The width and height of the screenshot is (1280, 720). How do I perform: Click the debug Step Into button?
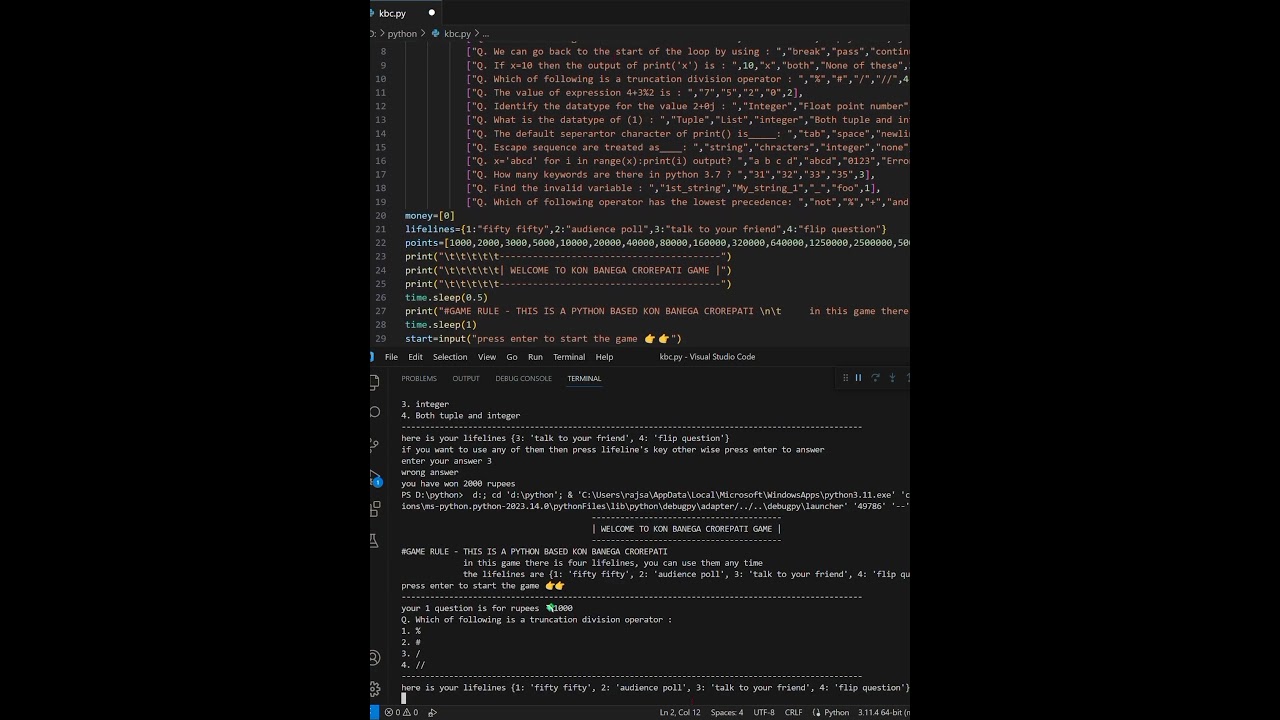coord(891,378)
